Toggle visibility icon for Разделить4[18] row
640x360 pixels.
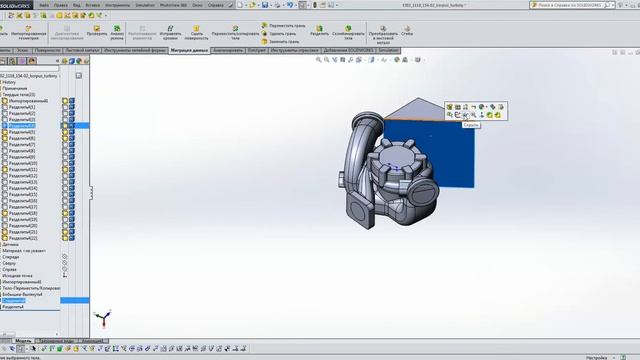(65, 213)
